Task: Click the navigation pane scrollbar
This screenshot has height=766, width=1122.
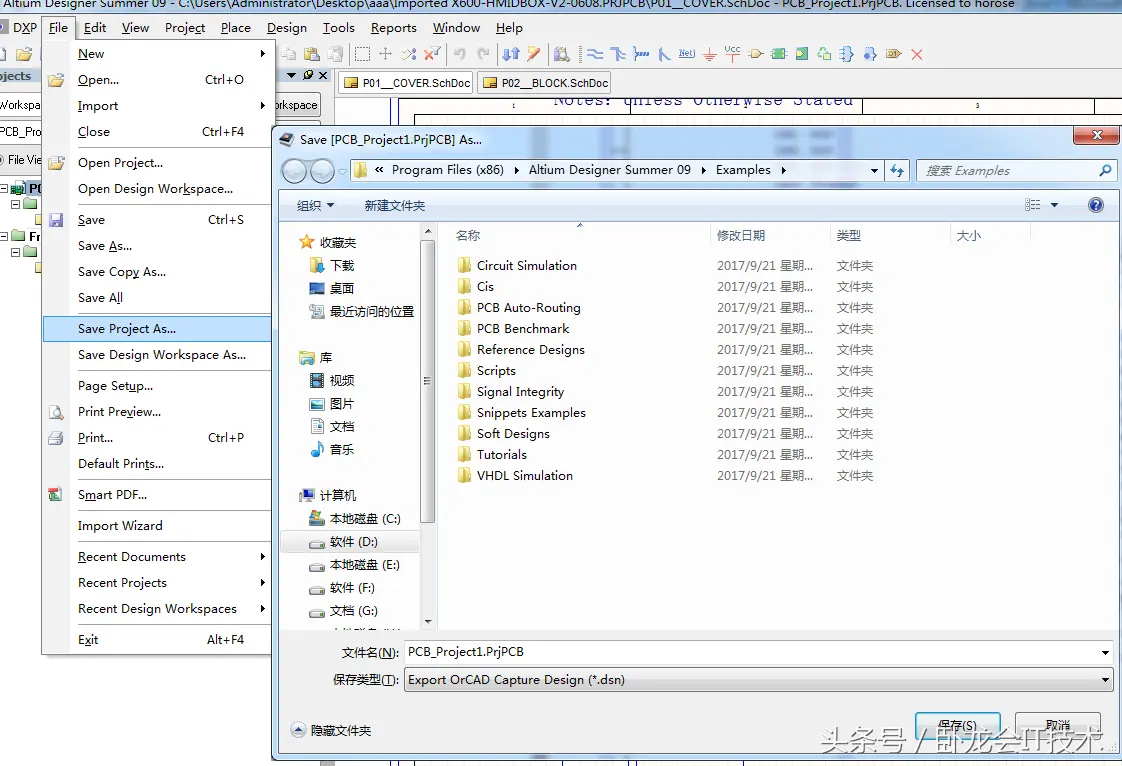Action: [428, 383]
